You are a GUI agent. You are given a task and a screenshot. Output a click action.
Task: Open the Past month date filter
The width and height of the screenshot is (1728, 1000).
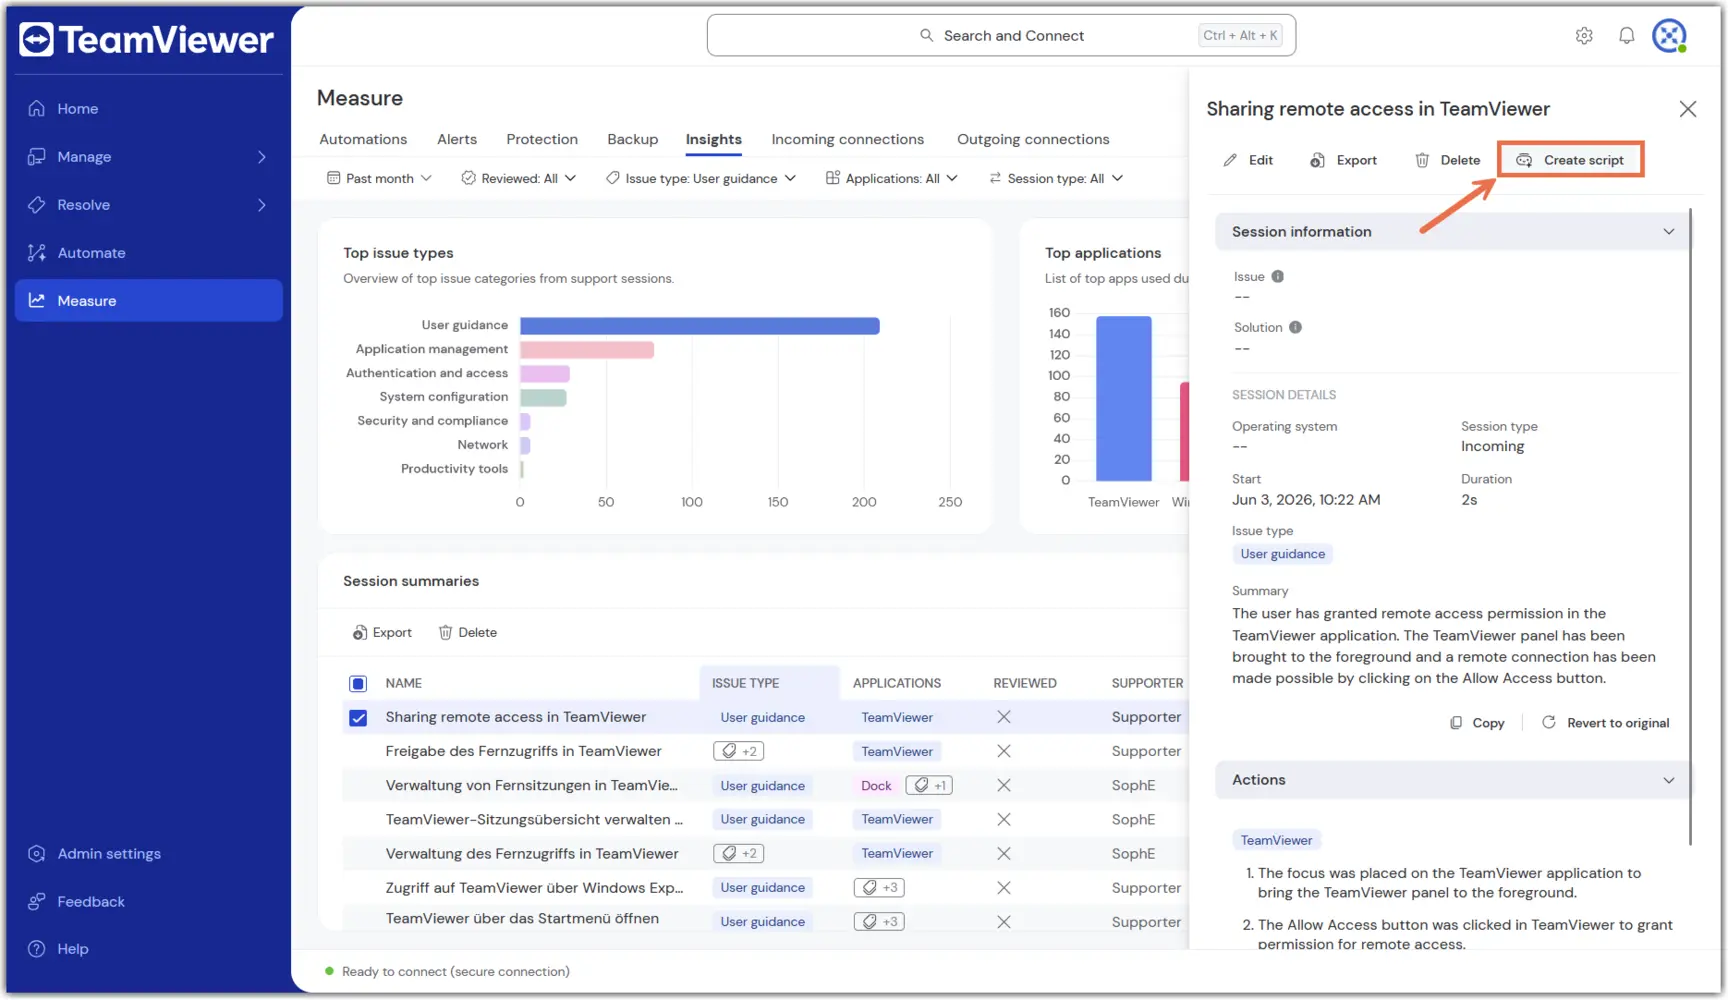point(380,178)
